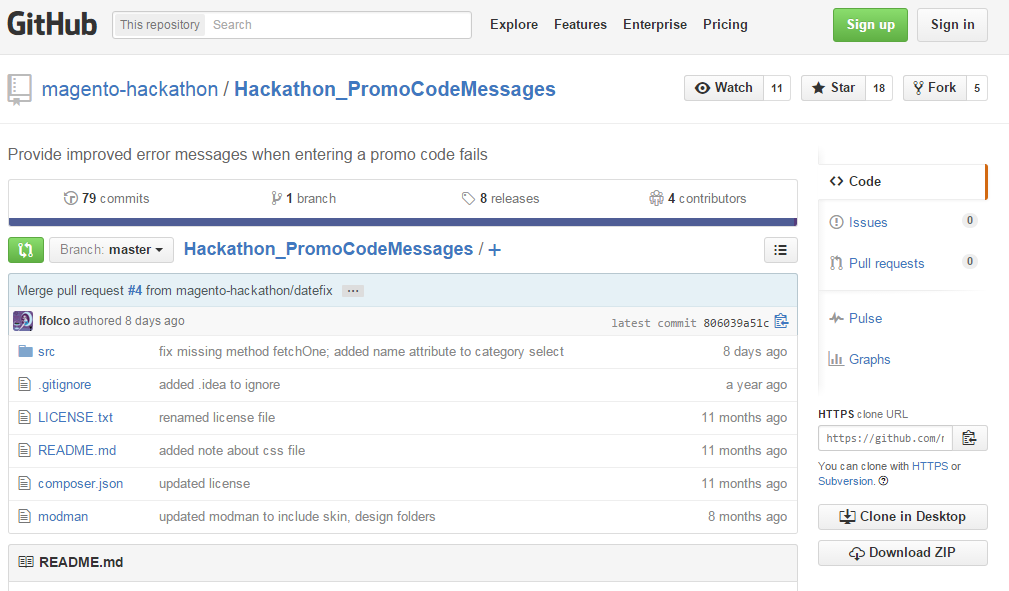Open the Pulse tab

pos(902,318)
